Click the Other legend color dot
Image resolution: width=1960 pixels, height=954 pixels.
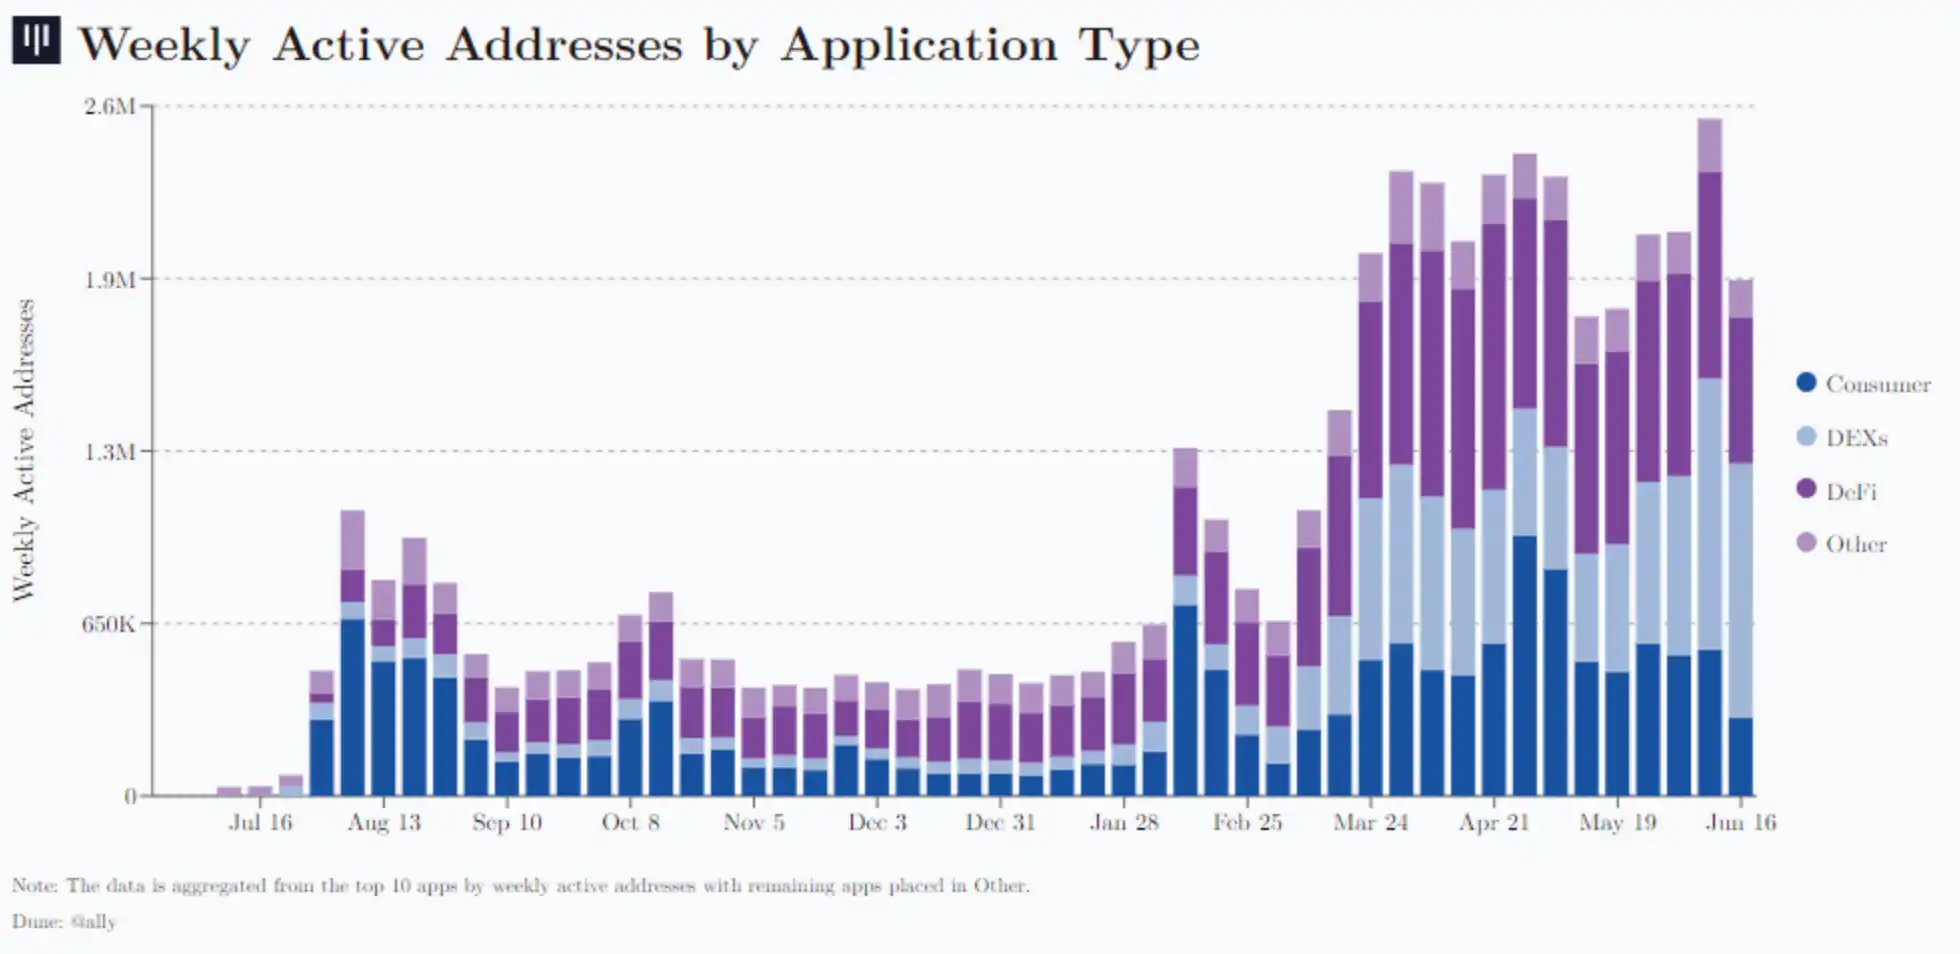tap(1806, 543)
